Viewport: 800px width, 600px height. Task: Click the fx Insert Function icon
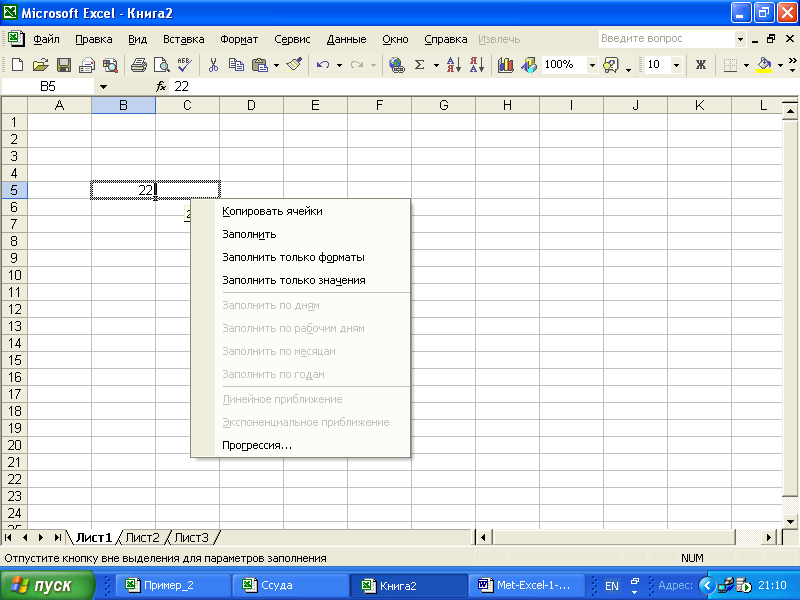[161, 86]
